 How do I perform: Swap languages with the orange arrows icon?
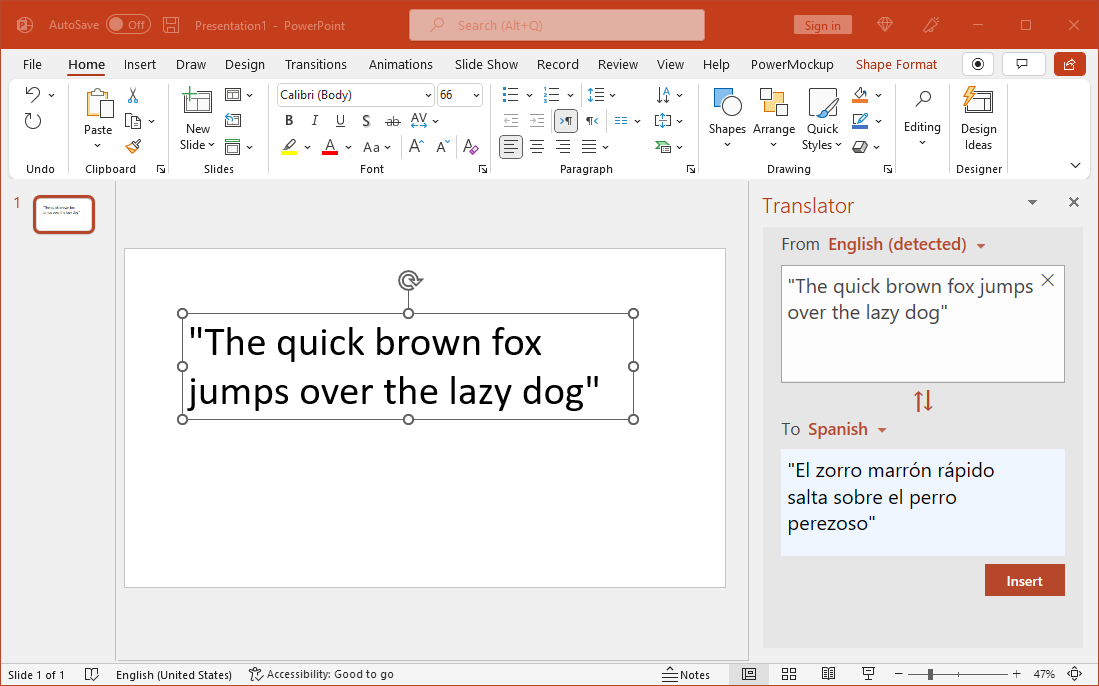coord(923,401)
